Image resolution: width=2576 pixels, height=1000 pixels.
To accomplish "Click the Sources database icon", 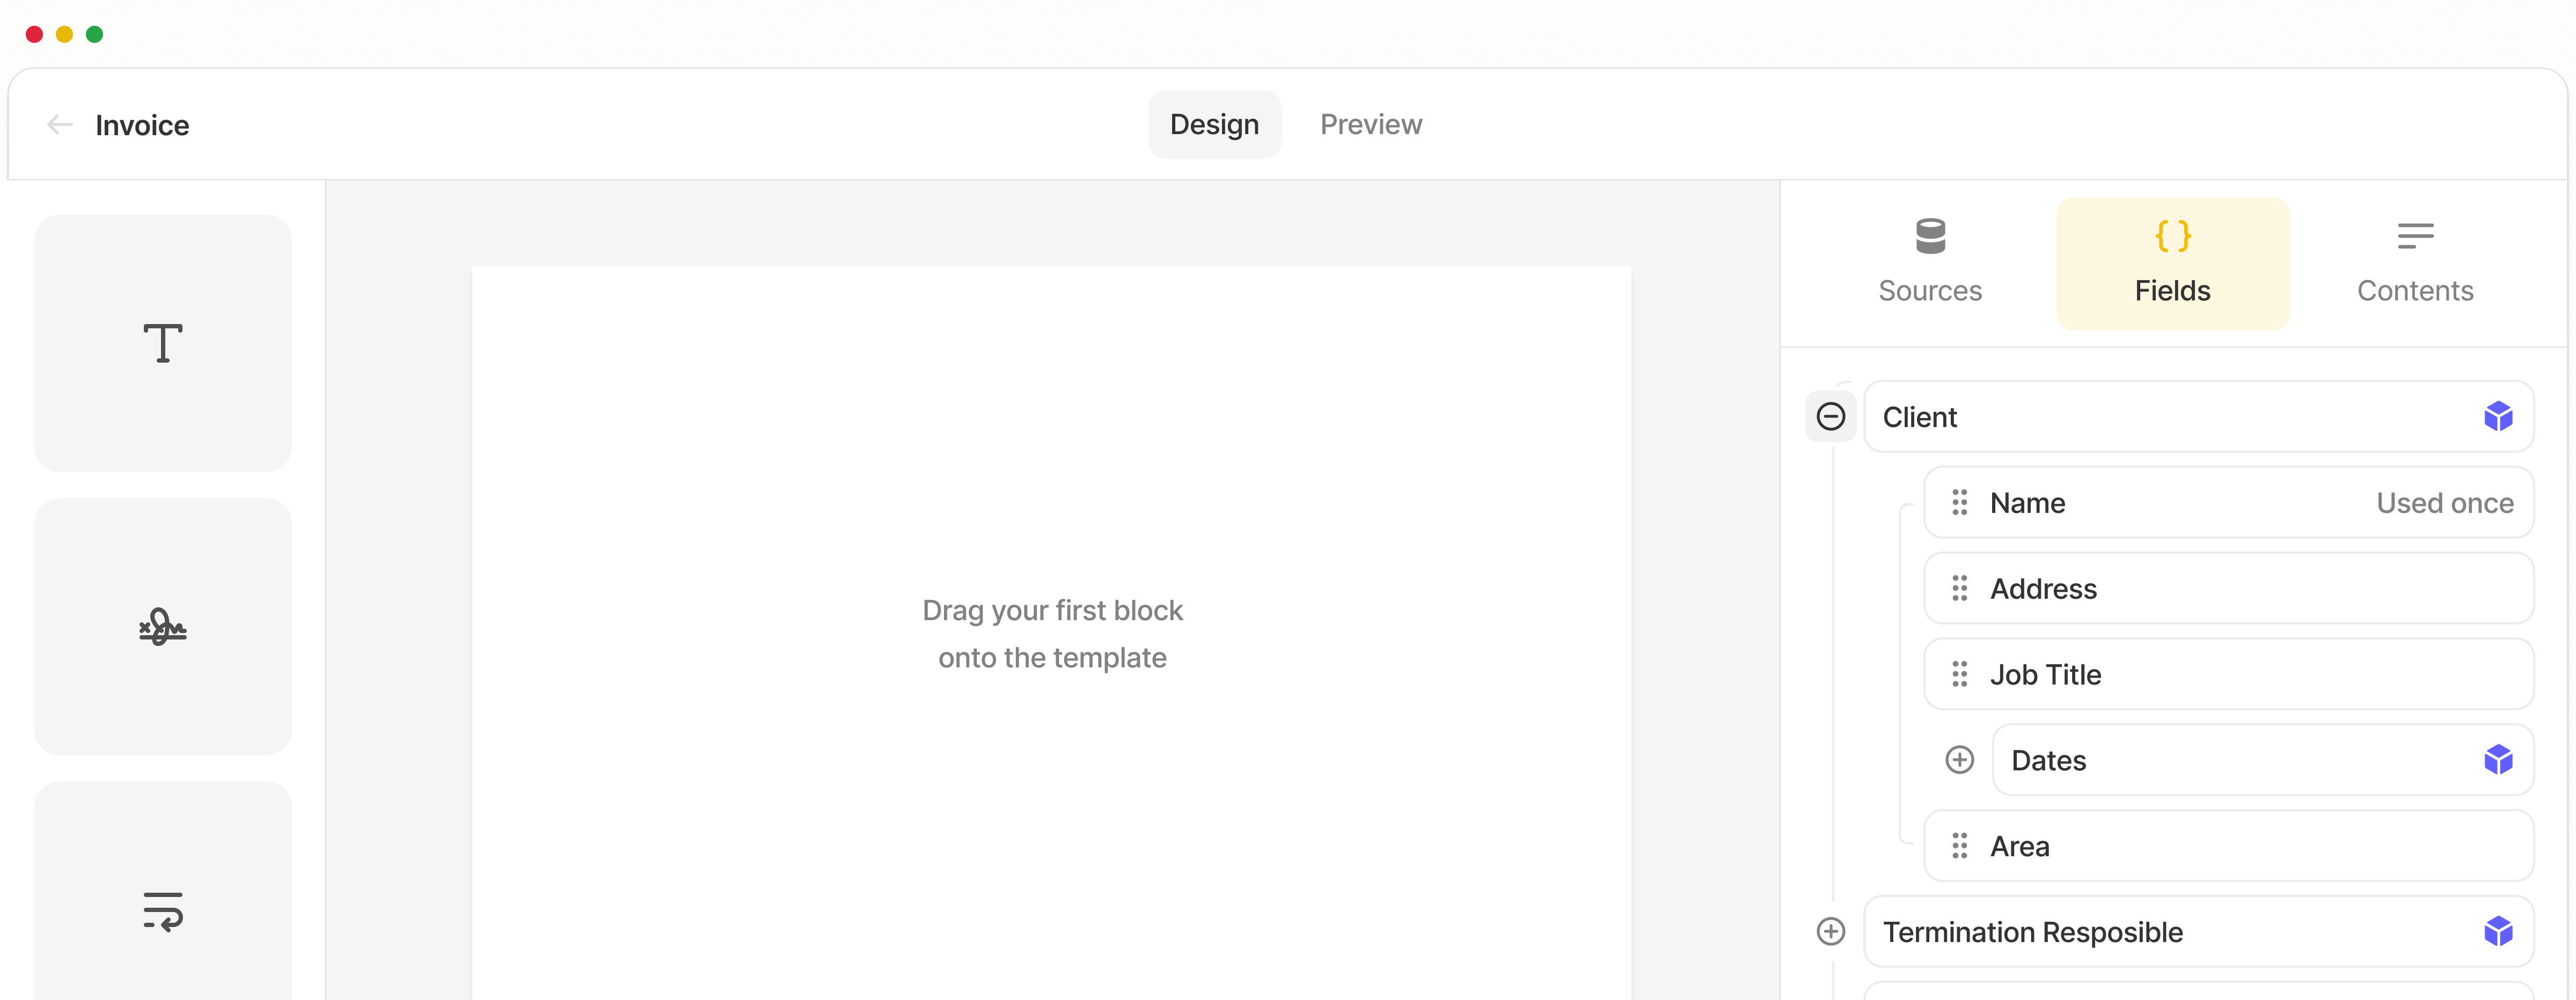I will click(x=1930, y=236).
